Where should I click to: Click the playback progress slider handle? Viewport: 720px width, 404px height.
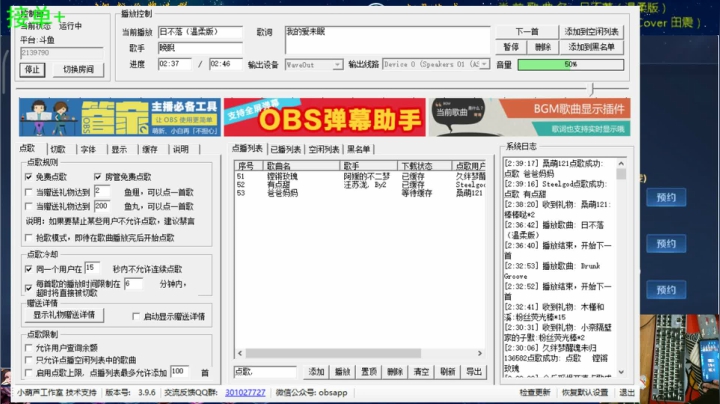592,89
